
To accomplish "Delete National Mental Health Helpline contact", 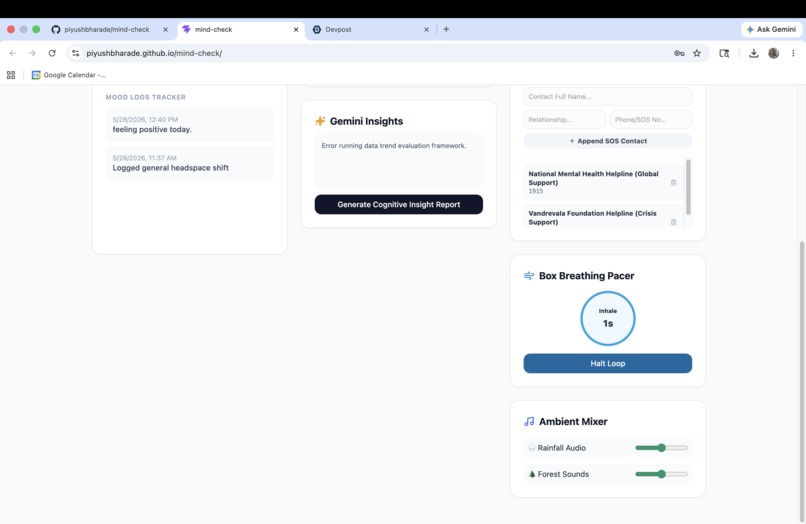I will (673, 183).
